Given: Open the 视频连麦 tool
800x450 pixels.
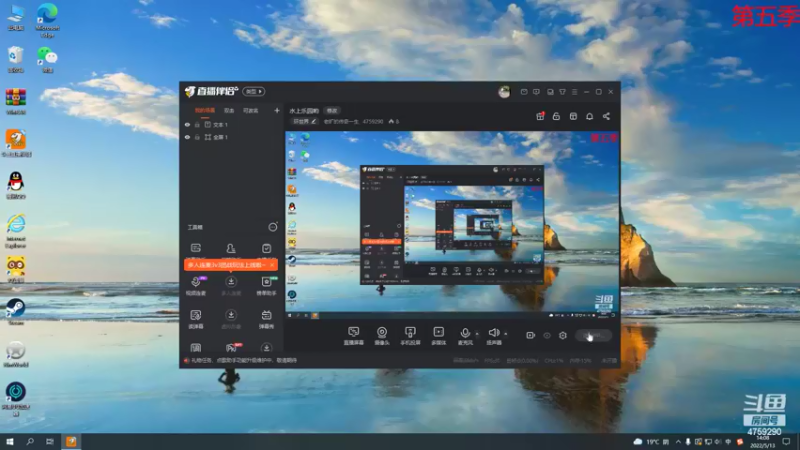Looking at the screenshot, I should 196,286.
